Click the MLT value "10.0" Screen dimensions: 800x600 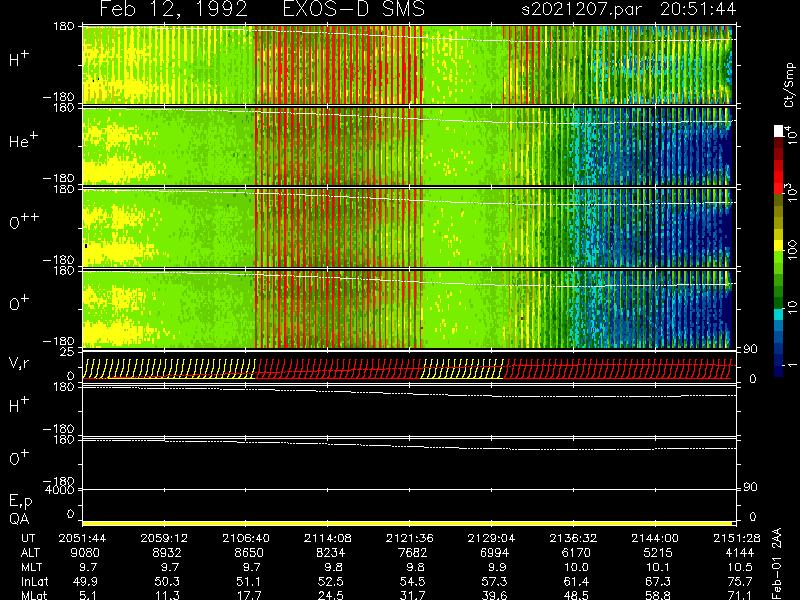coord(576,567)
